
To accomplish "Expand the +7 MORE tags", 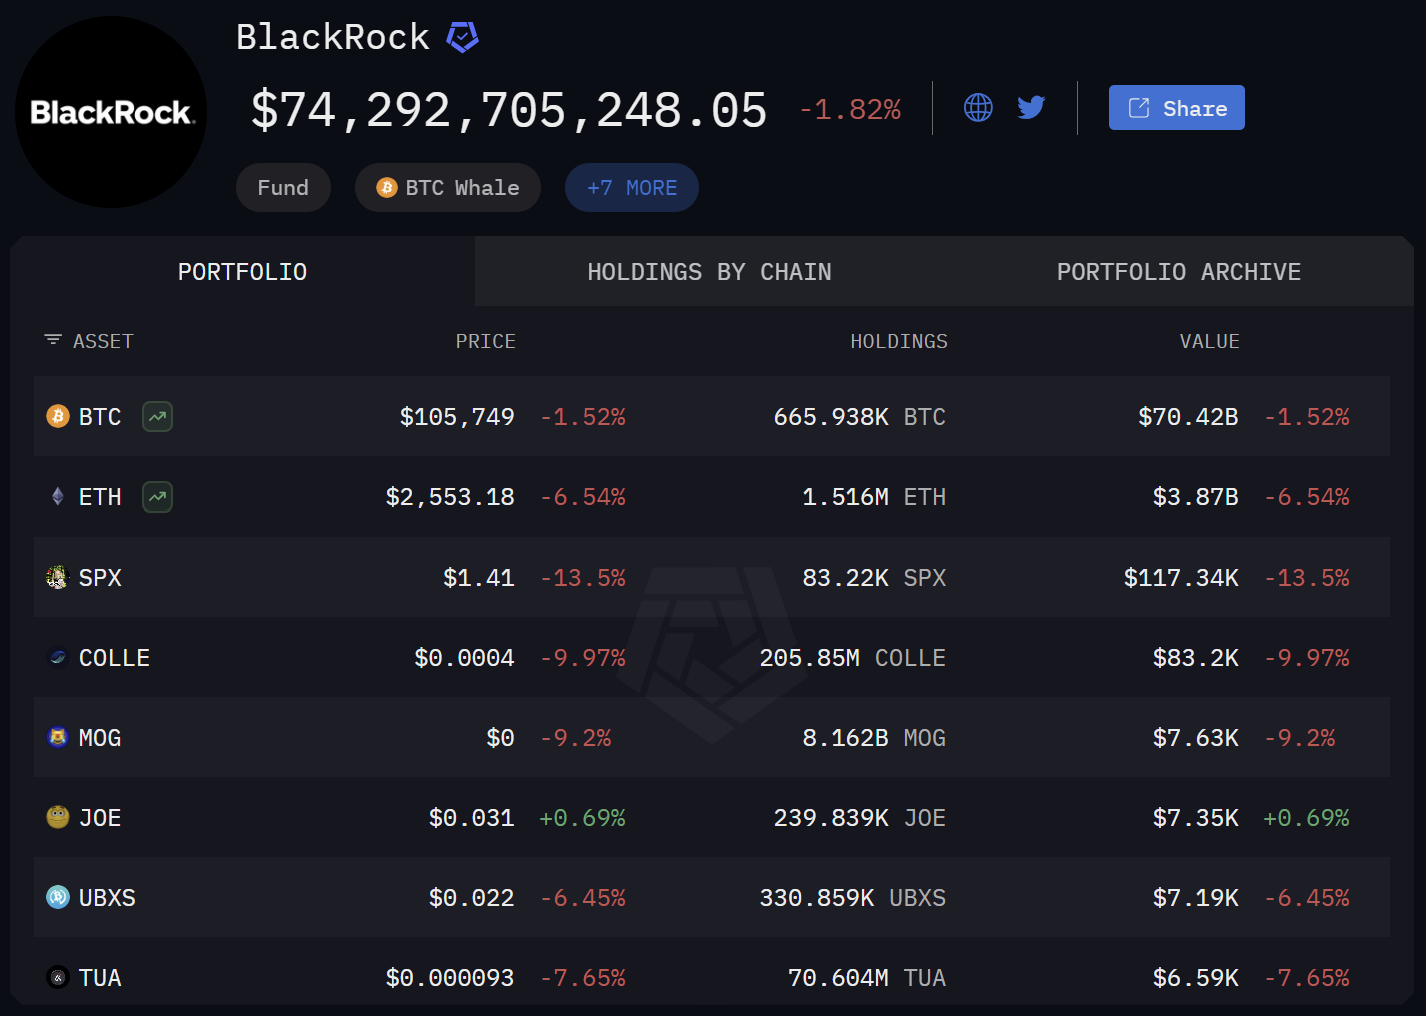I will click(x=631, y=188).
